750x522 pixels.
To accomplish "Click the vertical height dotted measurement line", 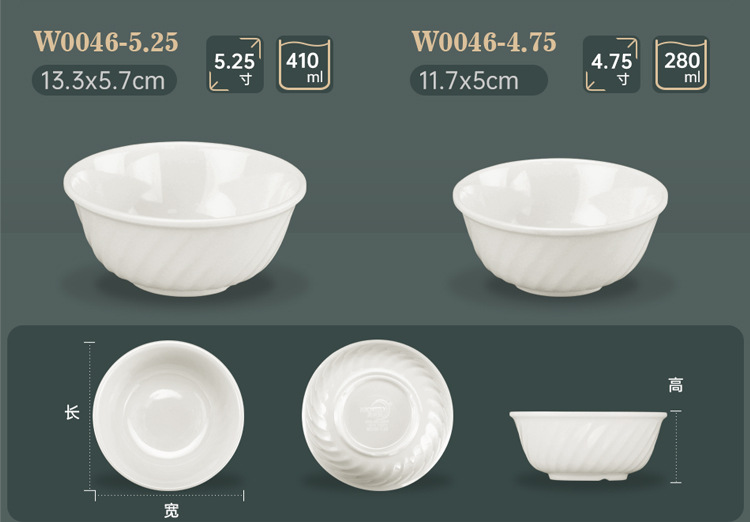I will pos(676,446).
